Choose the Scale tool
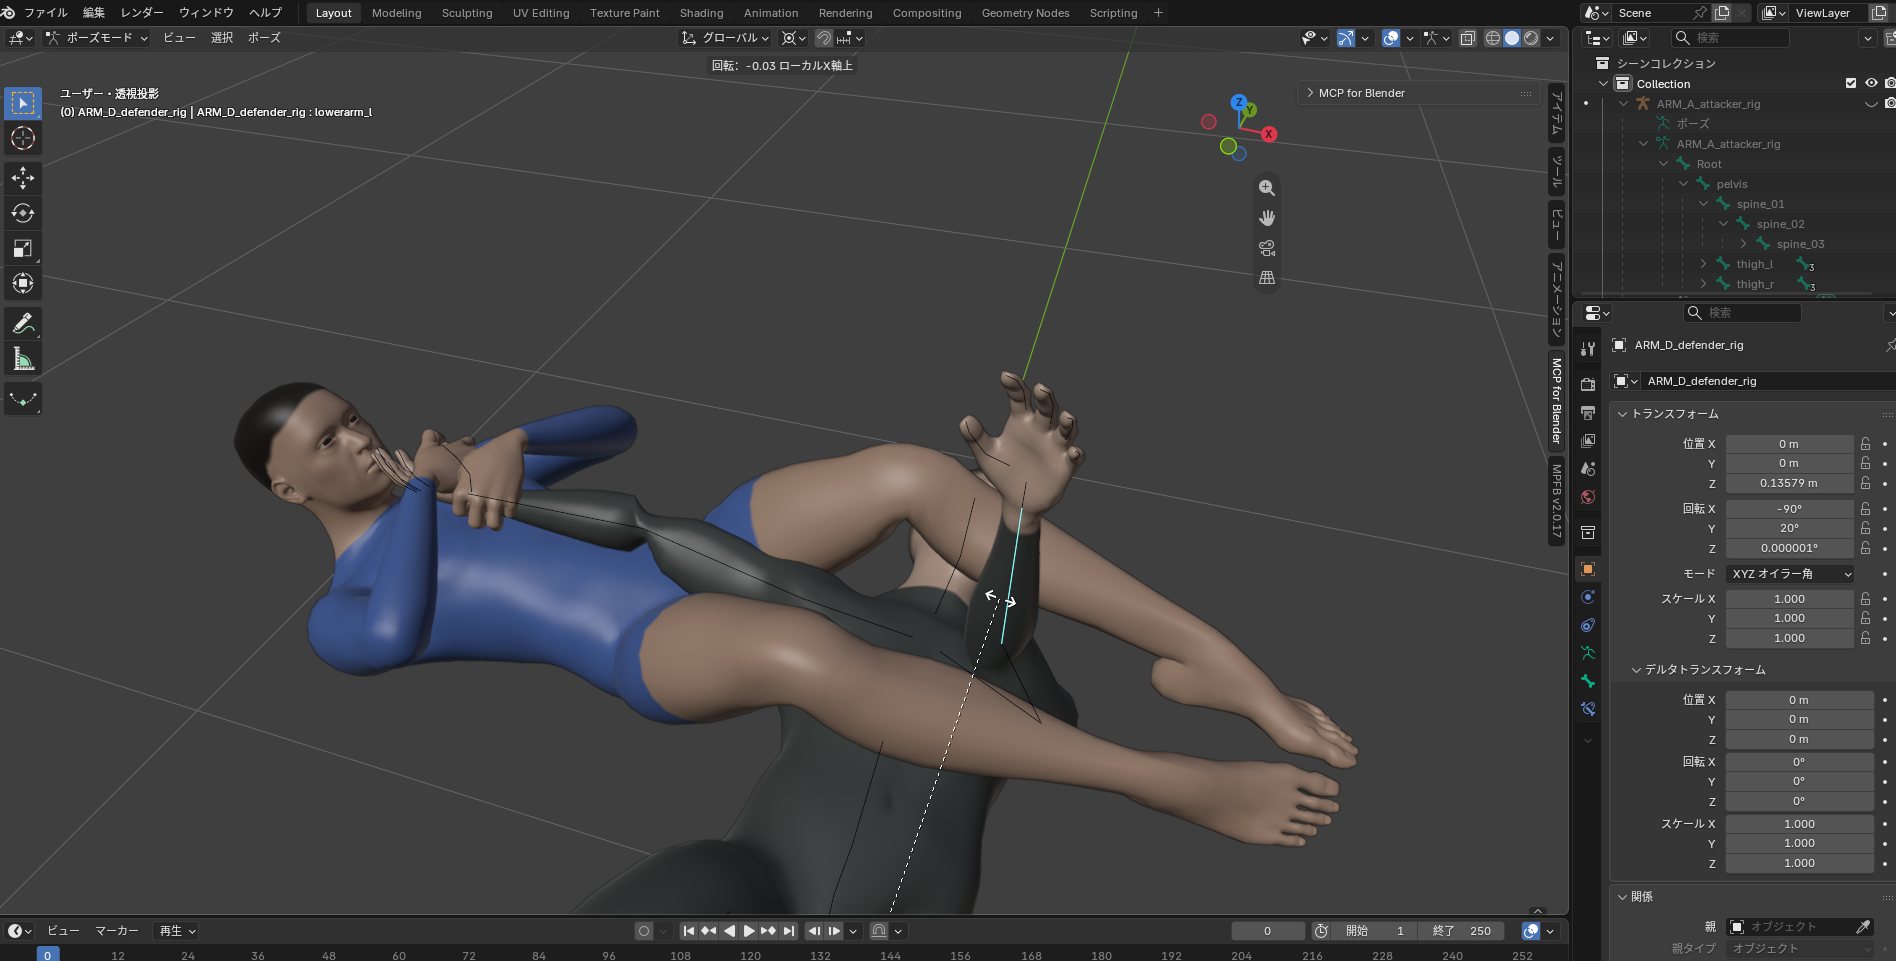 (23, 248)
